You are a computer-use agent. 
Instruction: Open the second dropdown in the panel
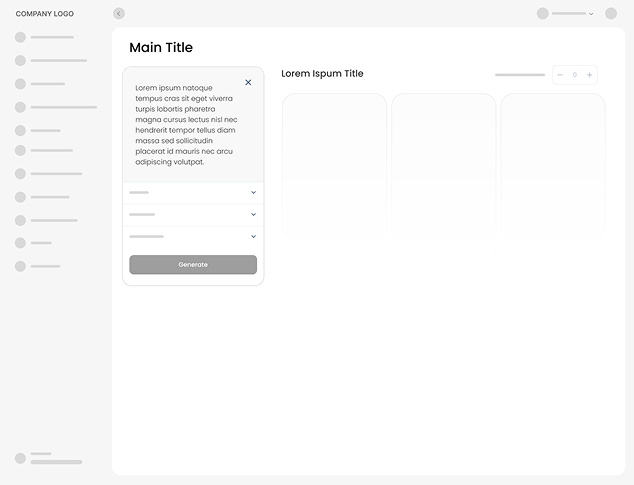(x=253, y=214)
